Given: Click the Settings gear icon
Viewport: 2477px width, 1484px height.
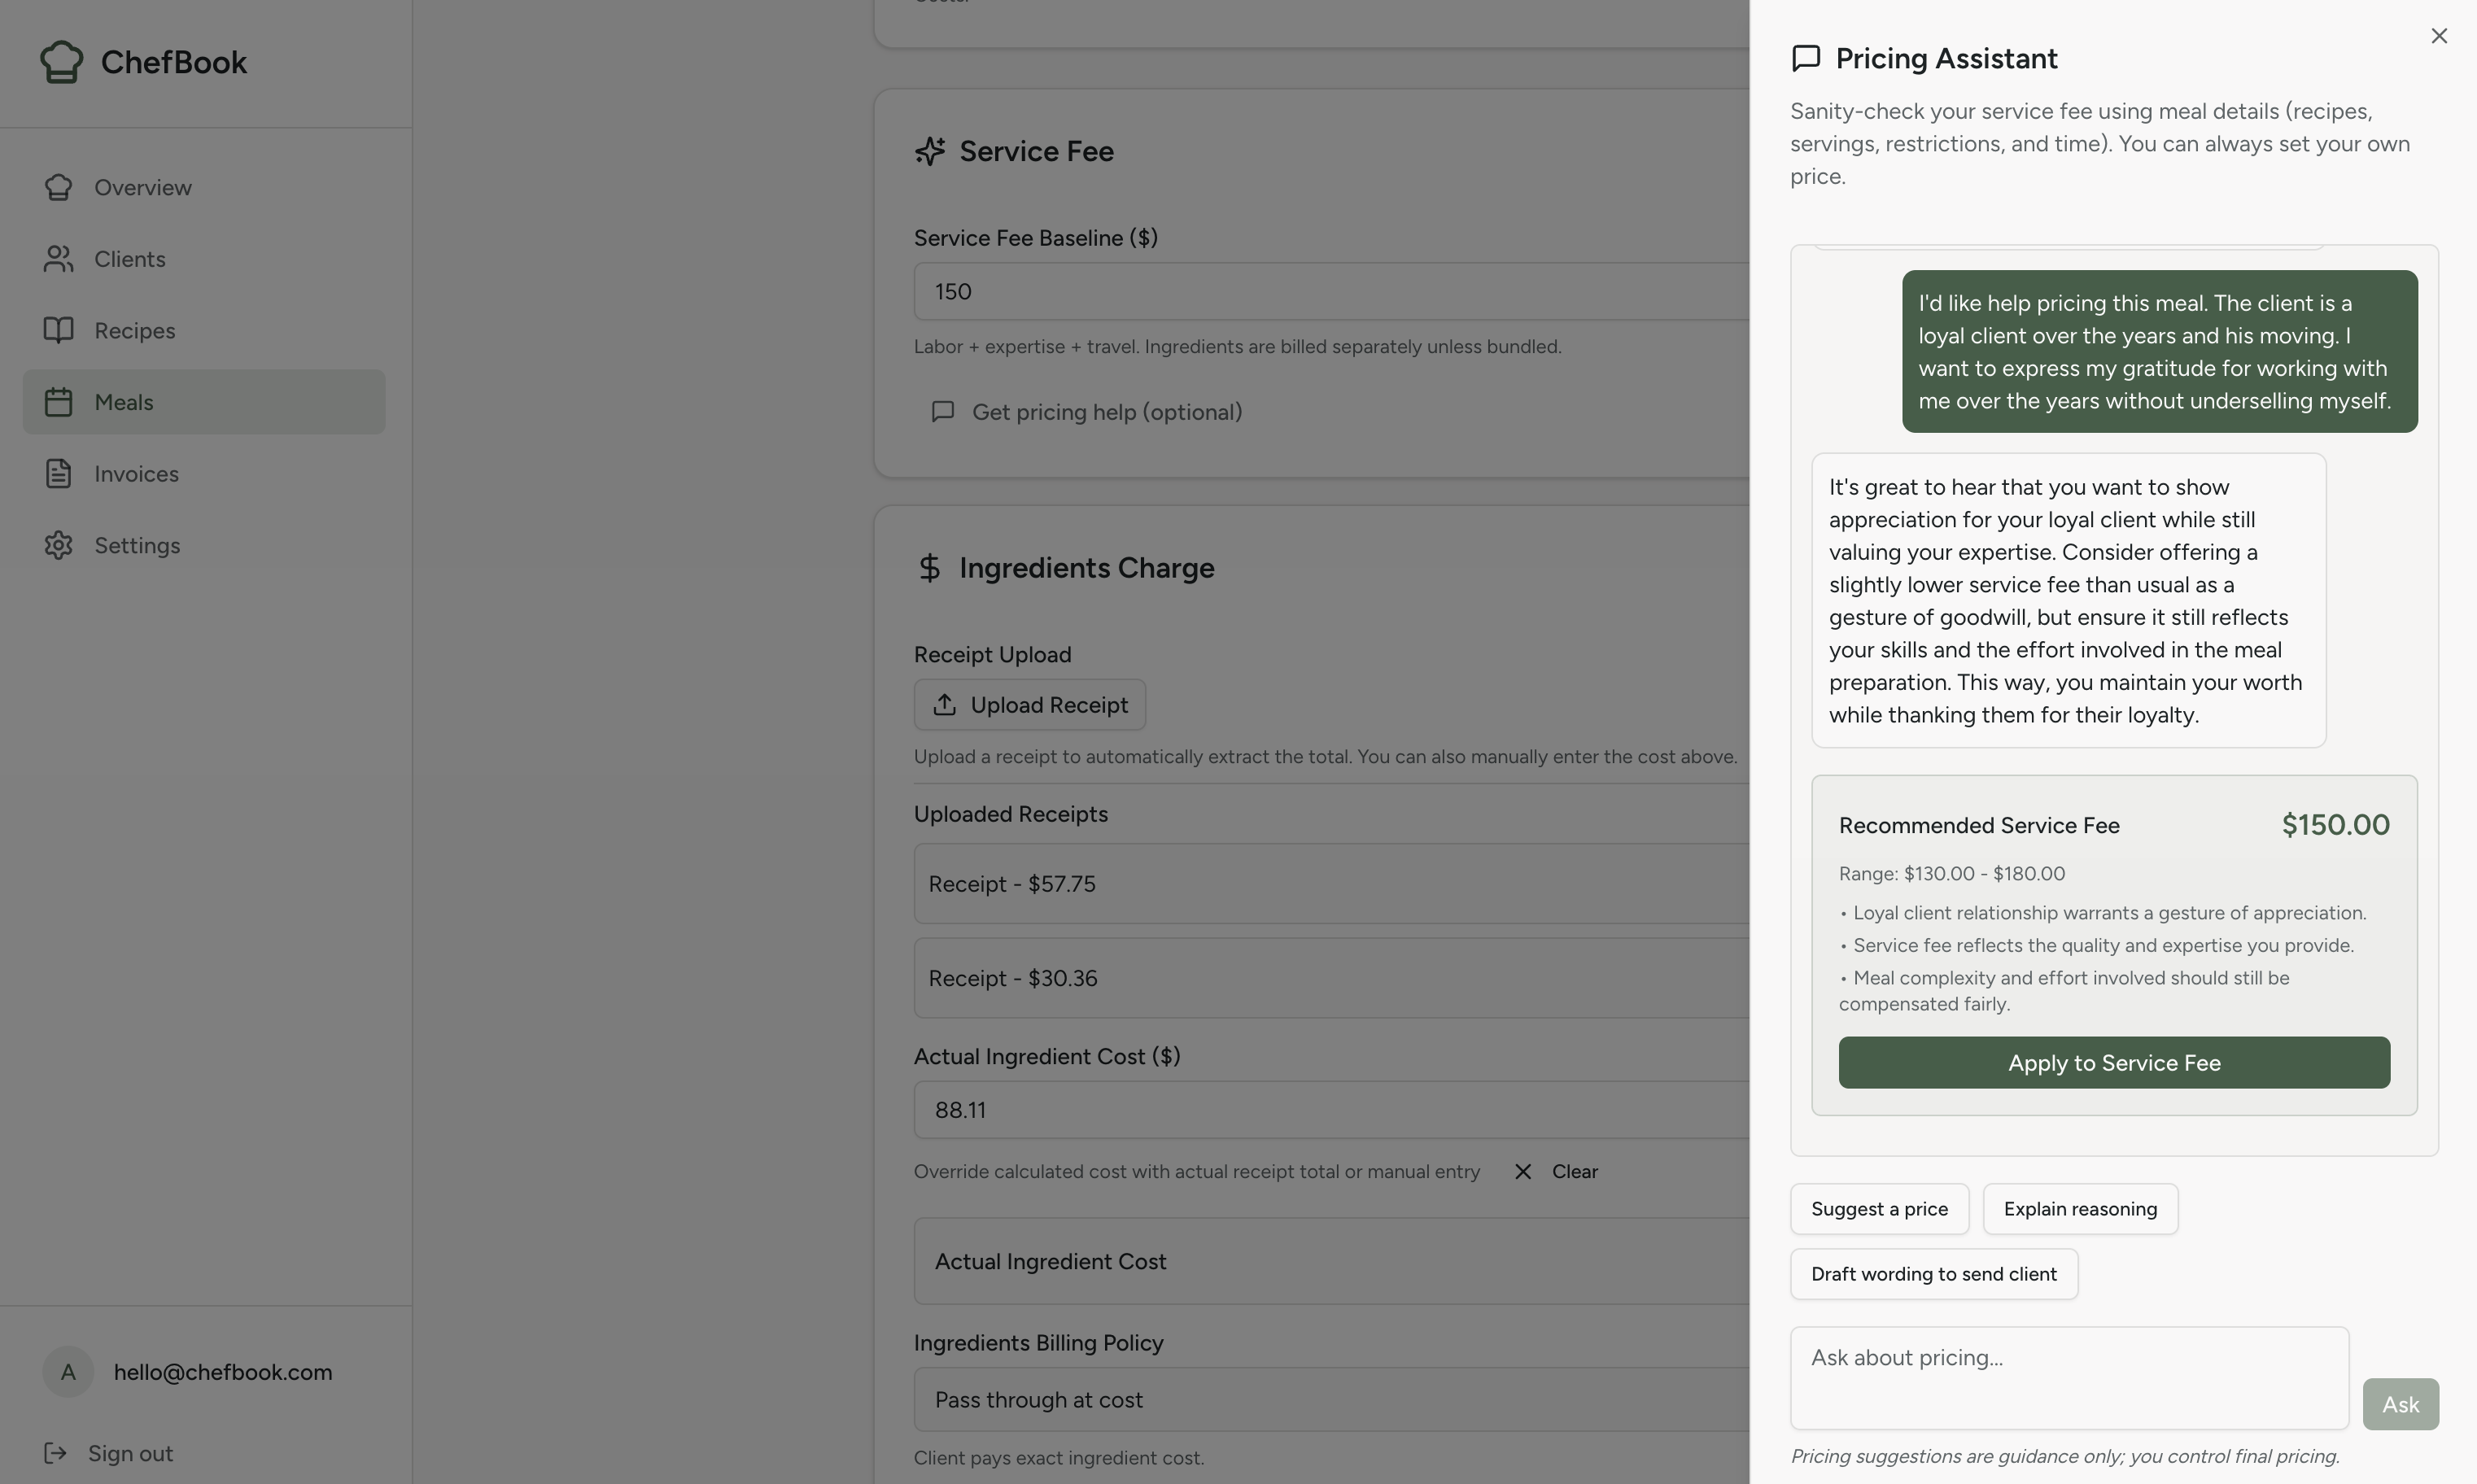Looking at the screenshot, I should tap(58, 545).
